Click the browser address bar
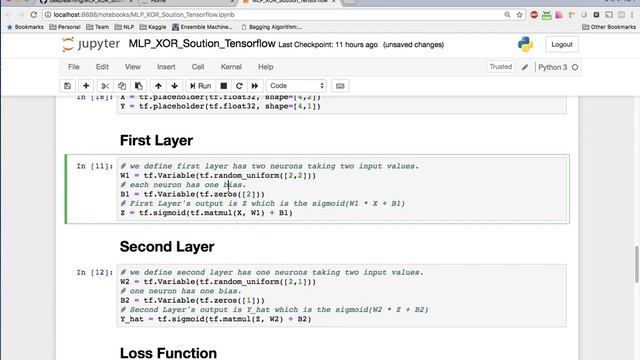 [273, 15]
